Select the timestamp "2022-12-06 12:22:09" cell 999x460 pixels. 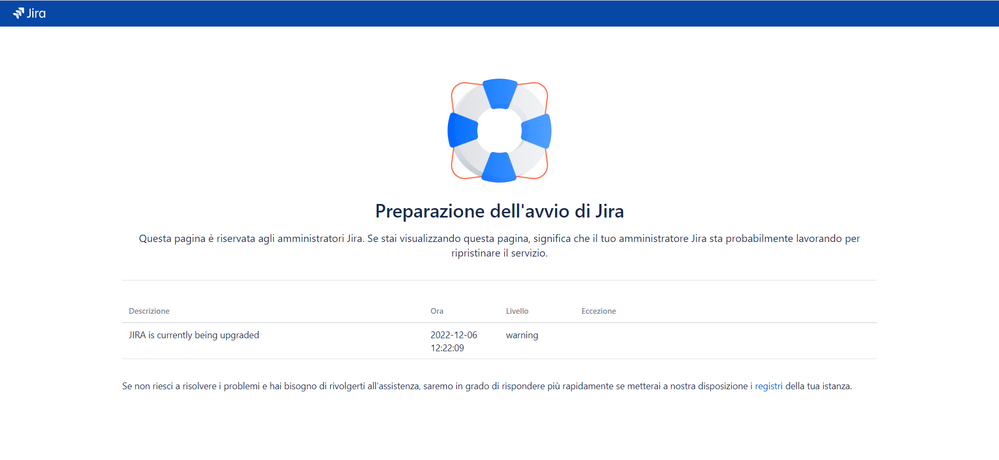454,341
